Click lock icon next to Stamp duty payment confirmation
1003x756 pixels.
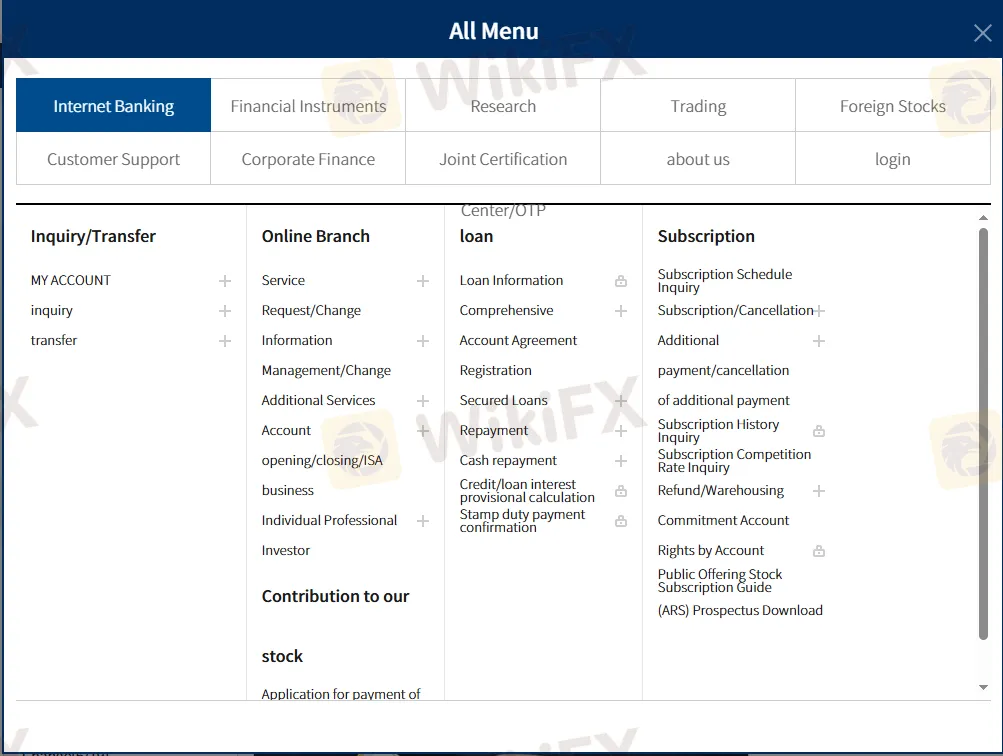coord(621,521)
